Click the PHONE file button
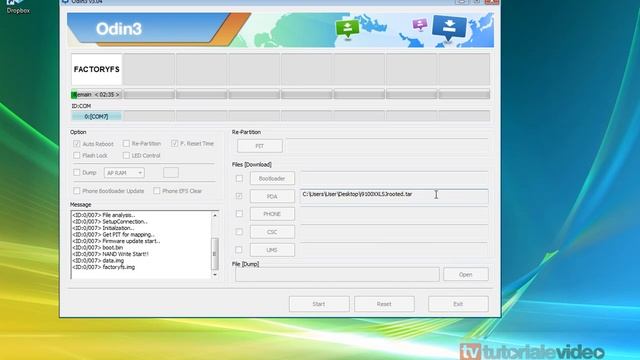Screen dimensions: 640x360 [x=272, y=214]
